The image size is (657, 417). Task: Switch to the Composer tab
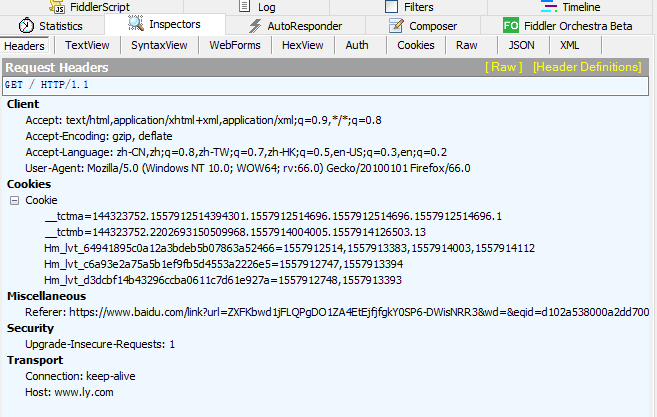(x=423, y=26)
